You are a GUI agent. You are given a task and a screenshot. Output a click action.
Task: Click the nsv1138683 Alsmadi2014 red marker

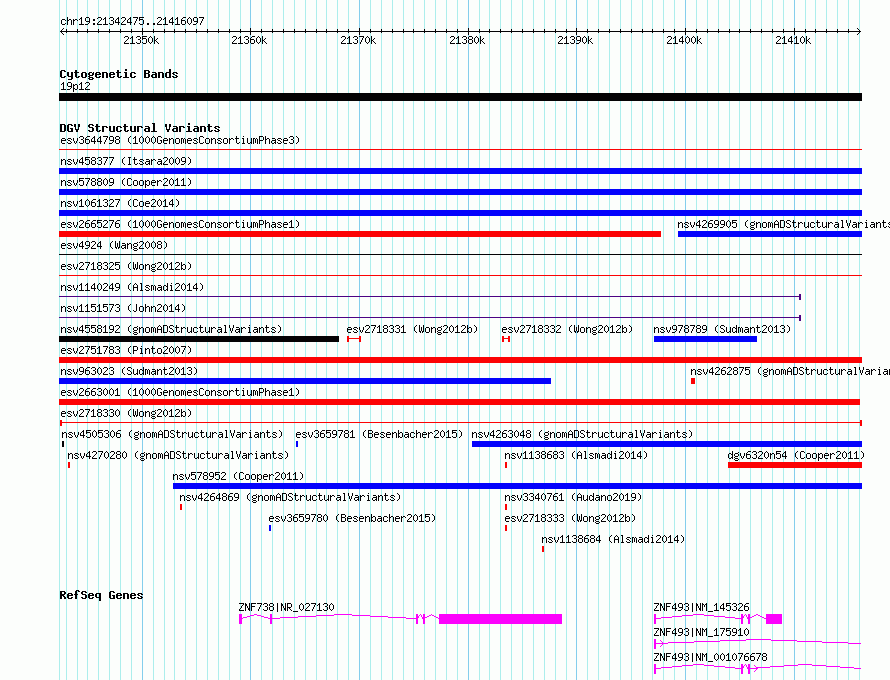506,465
